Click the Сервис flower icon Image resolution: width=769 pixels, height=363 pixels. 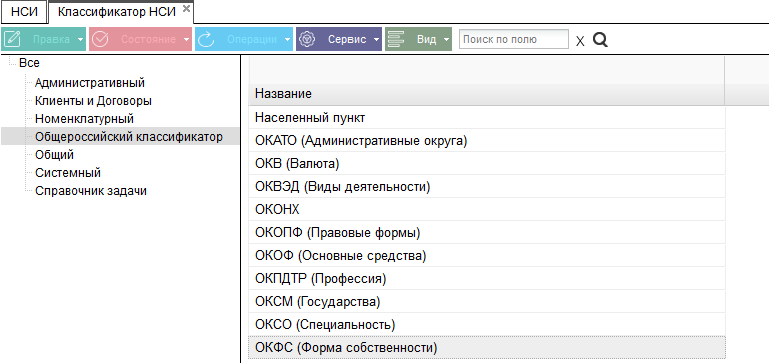[307, 39]
